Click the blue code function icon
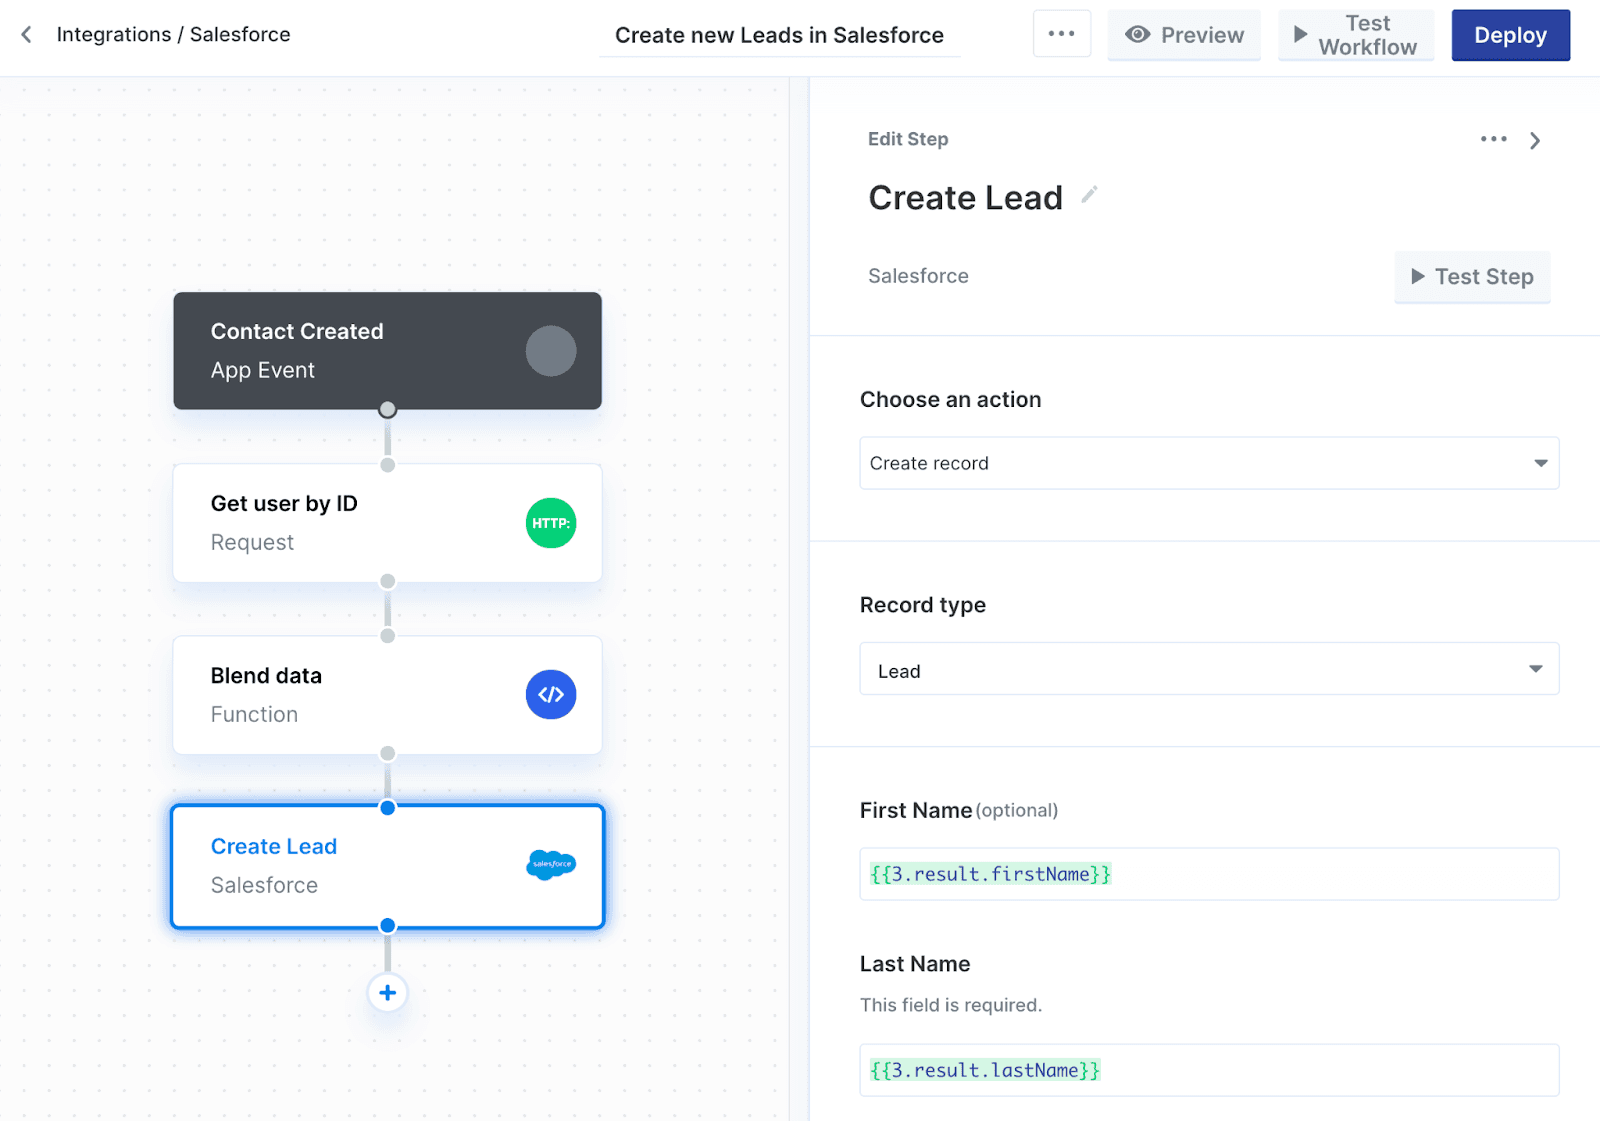1600x1121 pixels. pos(551,695)
